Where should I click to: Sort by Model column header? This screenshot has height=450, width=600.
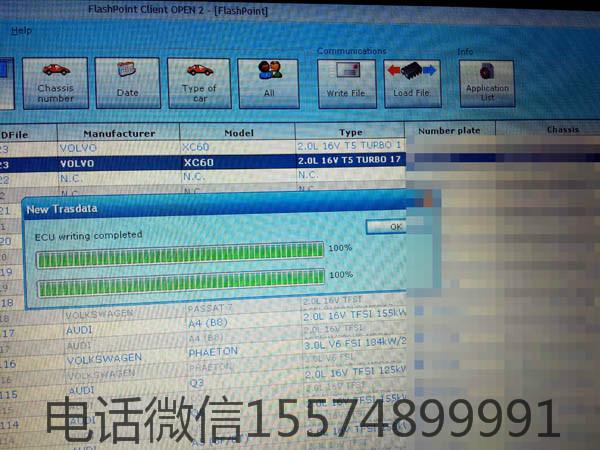point(238,133)
